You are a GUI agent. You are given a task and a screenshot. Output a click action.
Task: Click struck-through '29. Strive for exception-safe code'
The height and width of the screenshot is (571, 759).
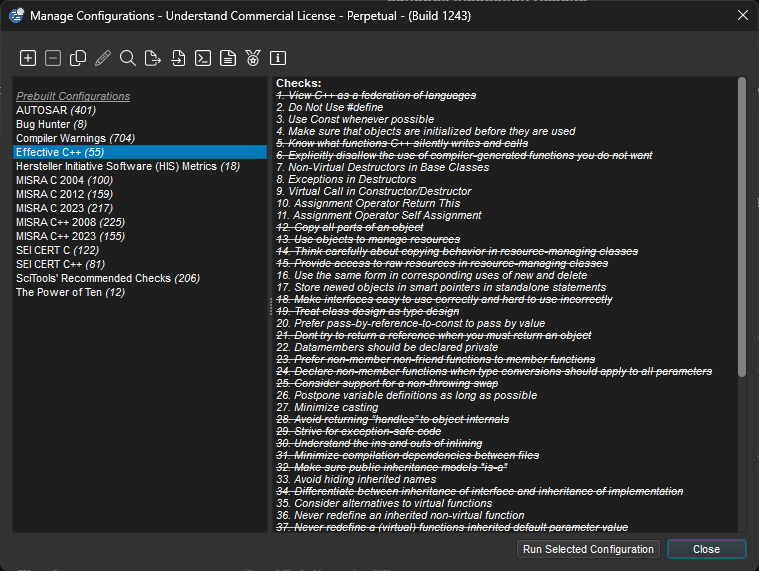coord(358,432)
